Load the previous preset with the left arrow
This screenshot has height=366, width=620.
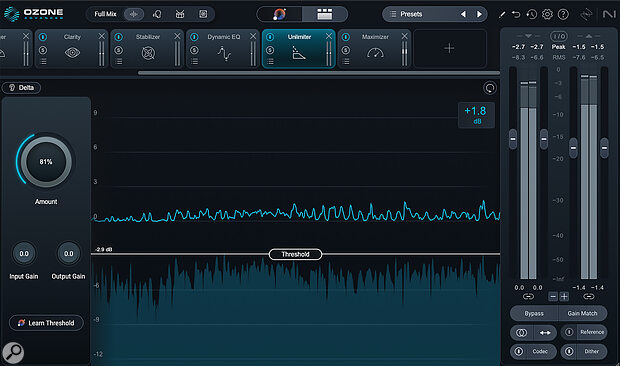(x=463, y=14)
